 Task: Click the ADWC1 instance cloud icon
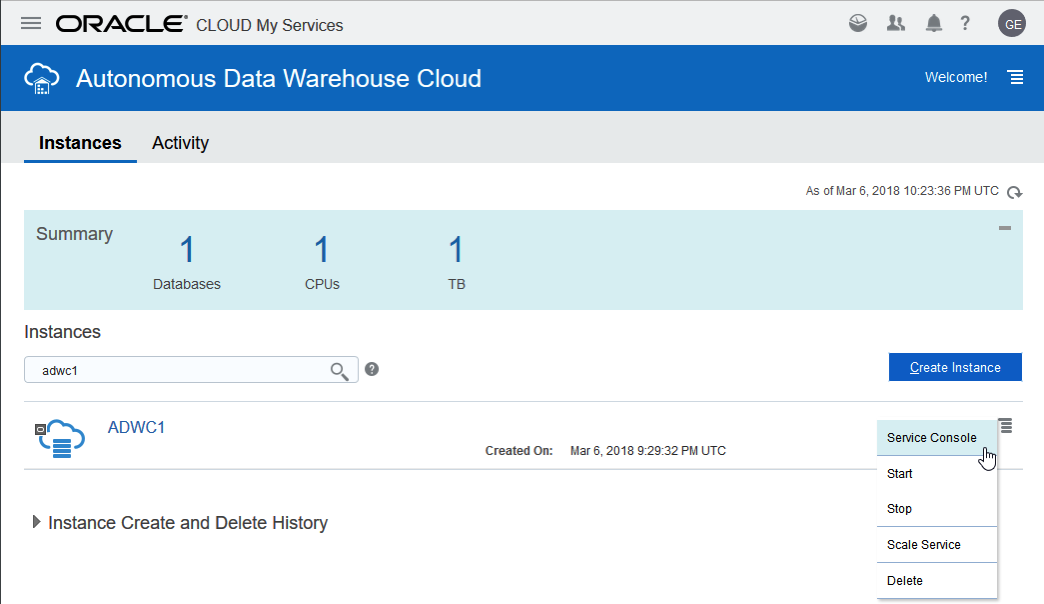click(x=60, y=438)
